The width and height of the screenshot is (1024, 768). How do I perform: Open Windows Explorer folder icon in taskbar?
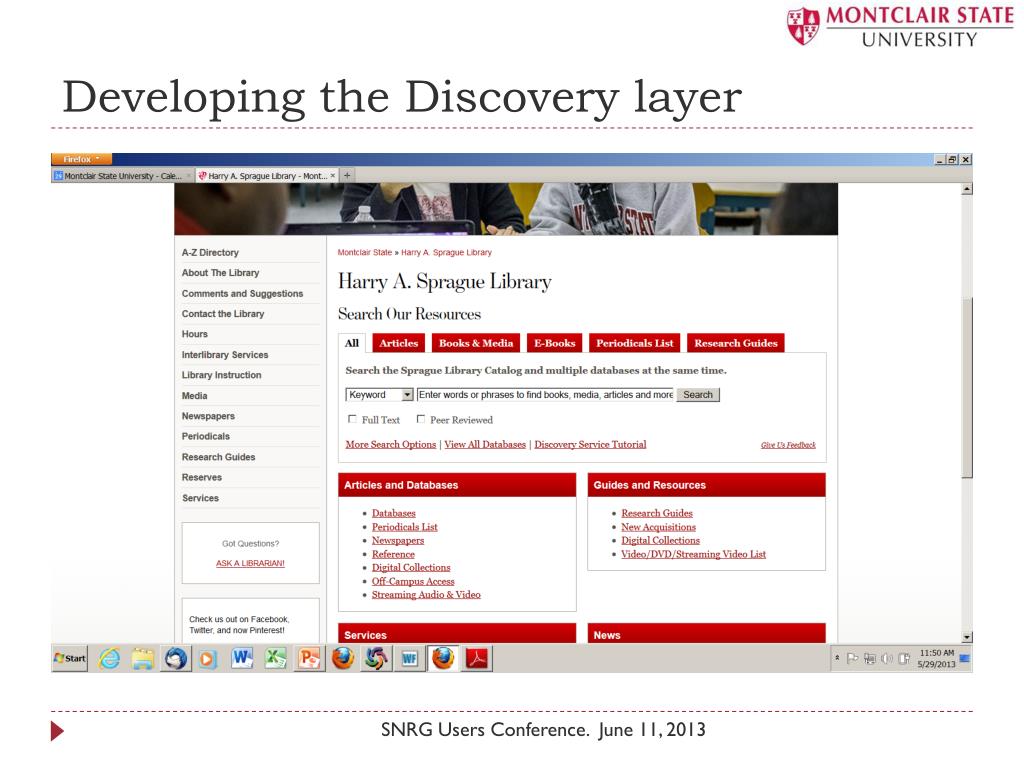click(x=142, y=659)
